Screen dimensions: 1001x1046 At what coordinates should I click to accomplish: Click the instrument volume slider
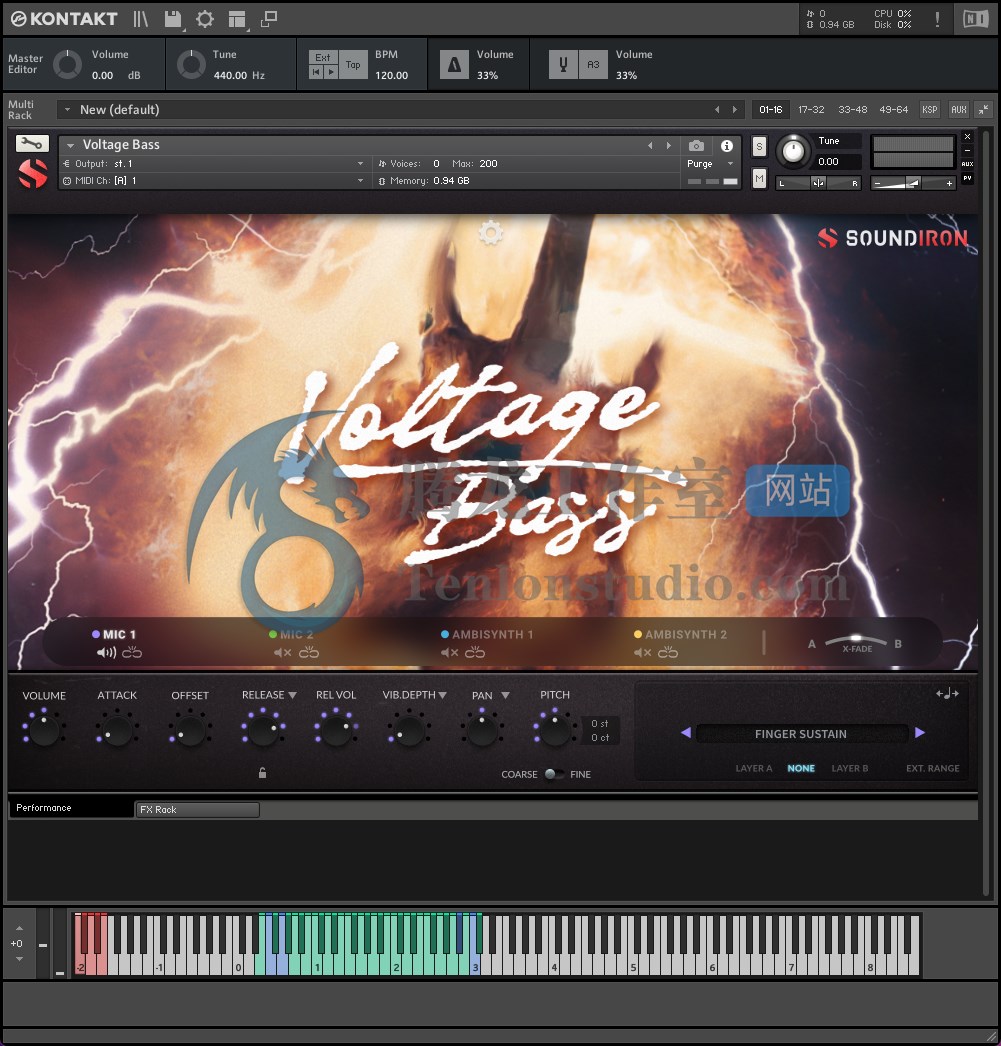[x=913, y=183]
